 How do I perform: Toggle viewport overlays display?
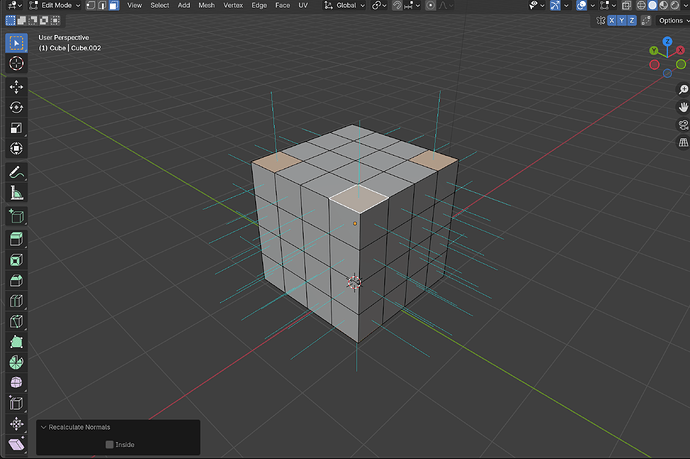581,5
